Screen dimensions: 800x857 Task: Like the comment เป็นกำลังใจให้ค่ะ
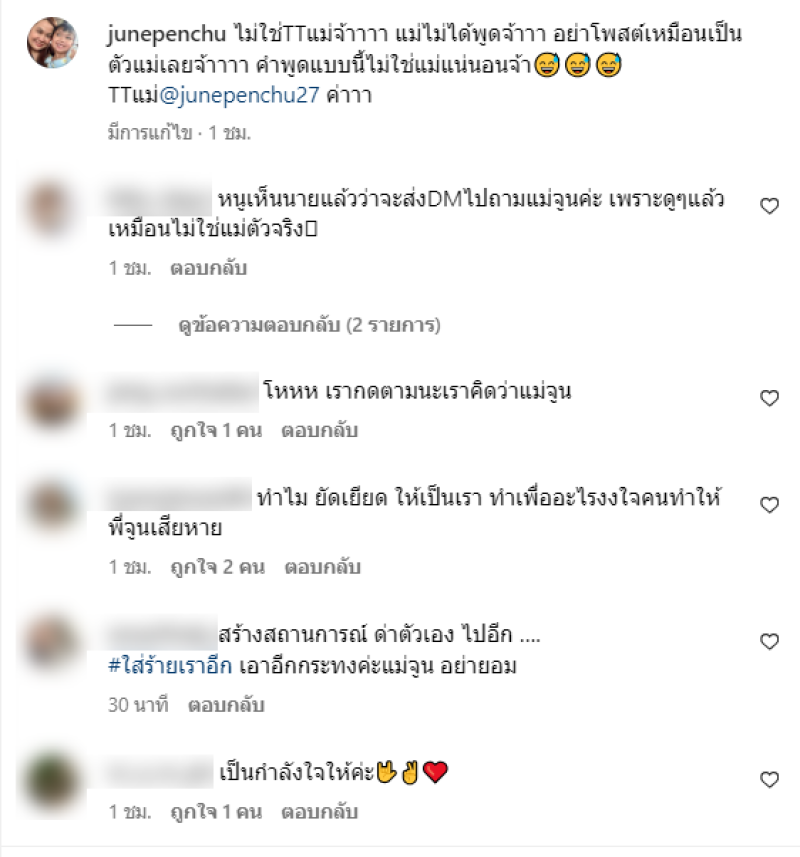(x=769, y=779)
